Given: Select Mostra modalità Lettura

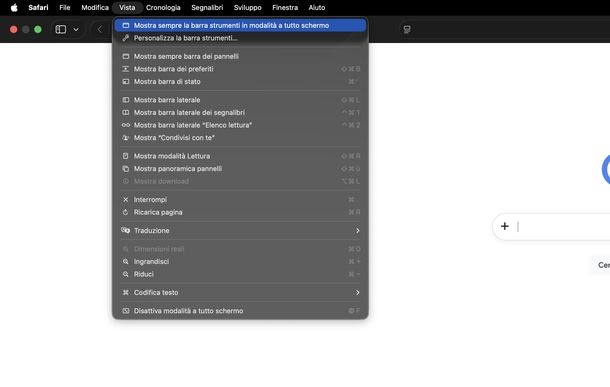Looking at the screenshot, I should click(x=240, y=156).
